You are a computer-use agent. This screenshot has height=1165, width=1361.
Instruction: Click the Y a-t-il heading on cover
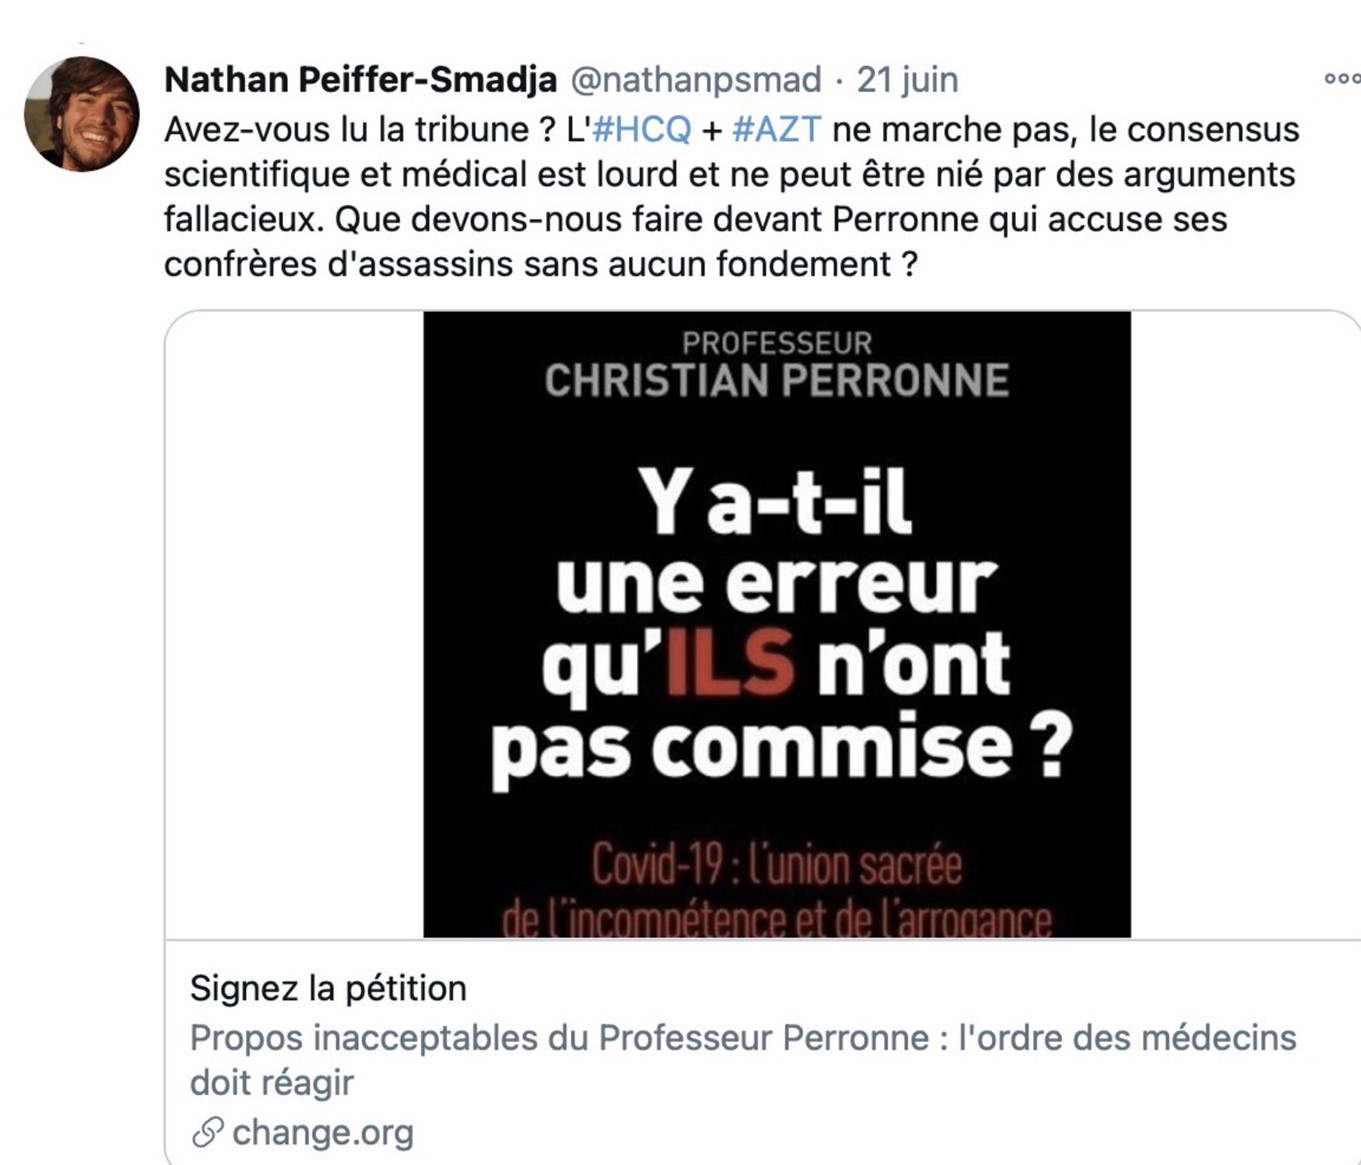point(776,501)
